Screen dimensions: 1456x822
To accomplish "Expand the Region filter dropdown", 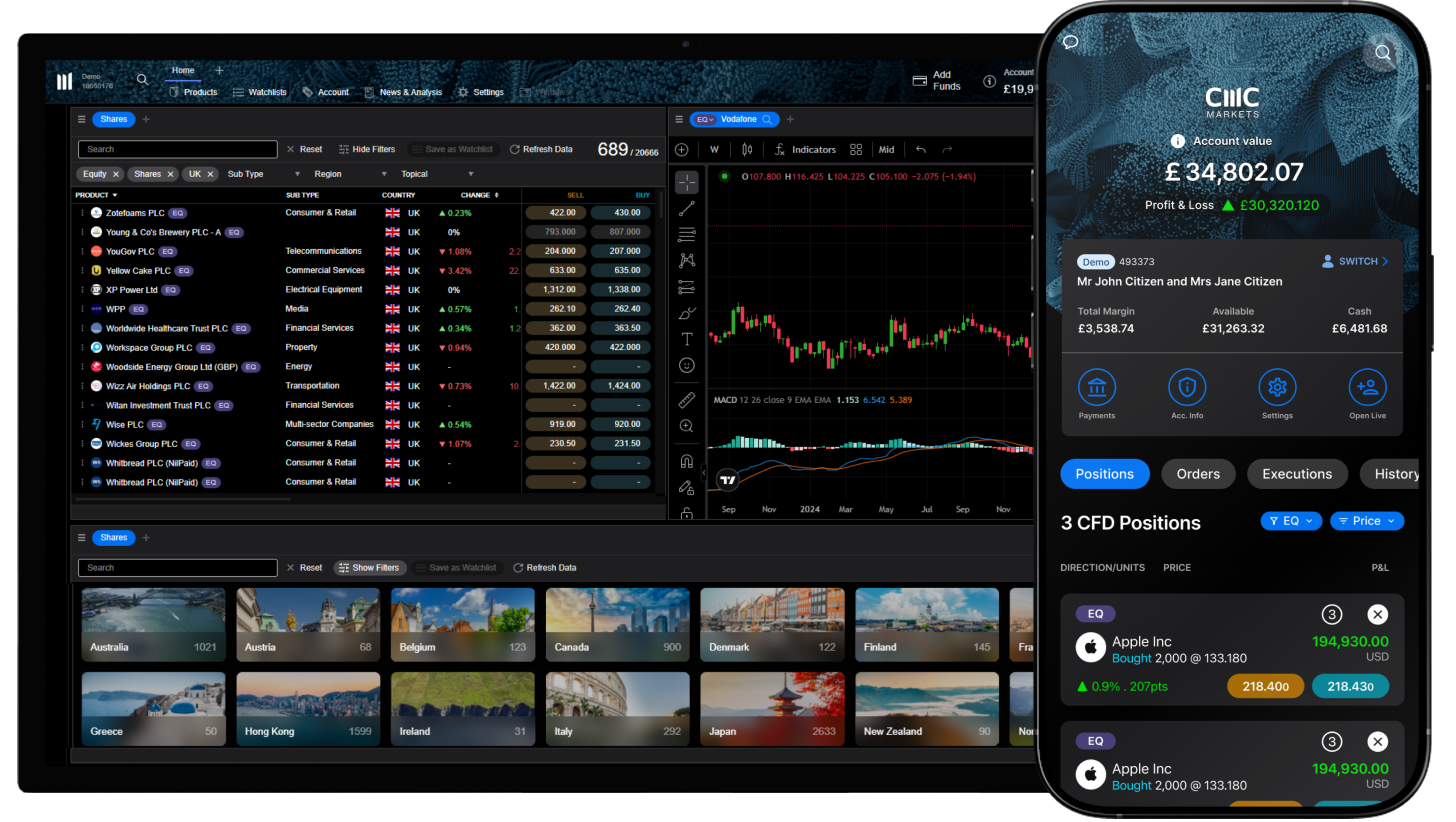I will coord(330,172).
